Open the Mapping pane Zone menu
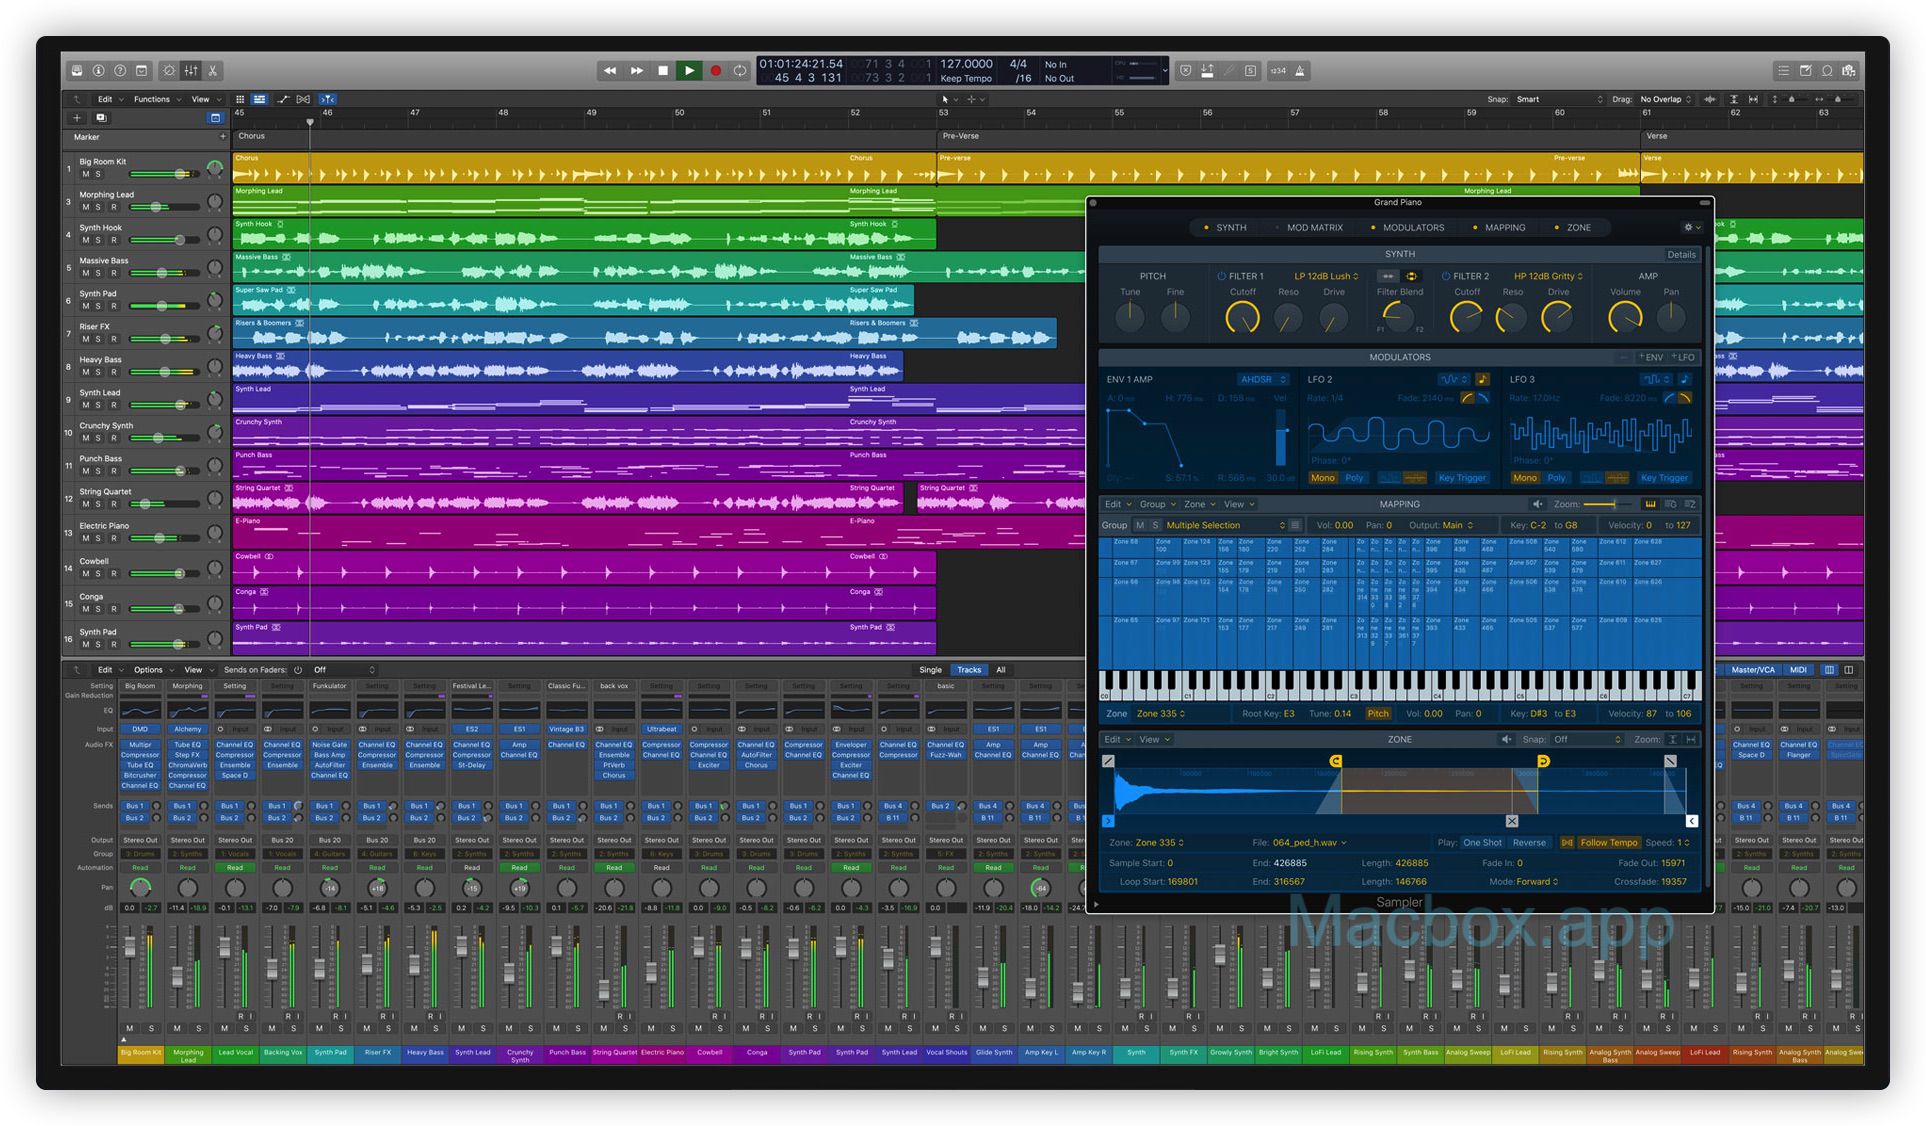This screenshot has height=1126, width=1926. 1199,504
